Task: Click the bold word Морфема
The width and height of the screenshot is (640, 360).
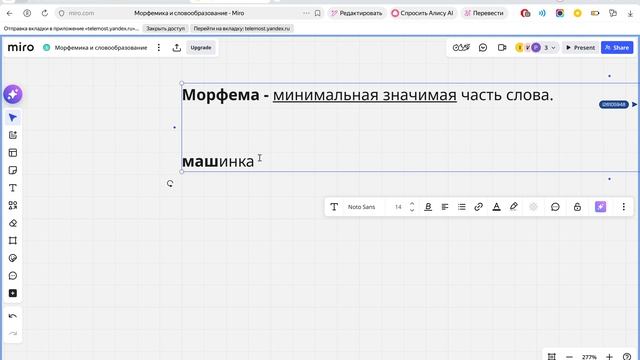Action: 221,95
